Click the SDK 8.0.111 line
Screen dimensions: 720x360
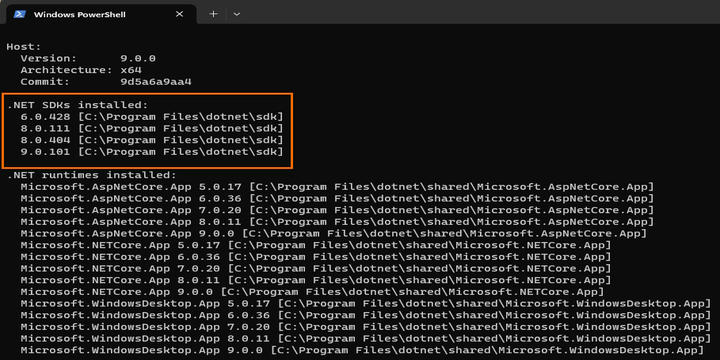[x=152, y=129]
